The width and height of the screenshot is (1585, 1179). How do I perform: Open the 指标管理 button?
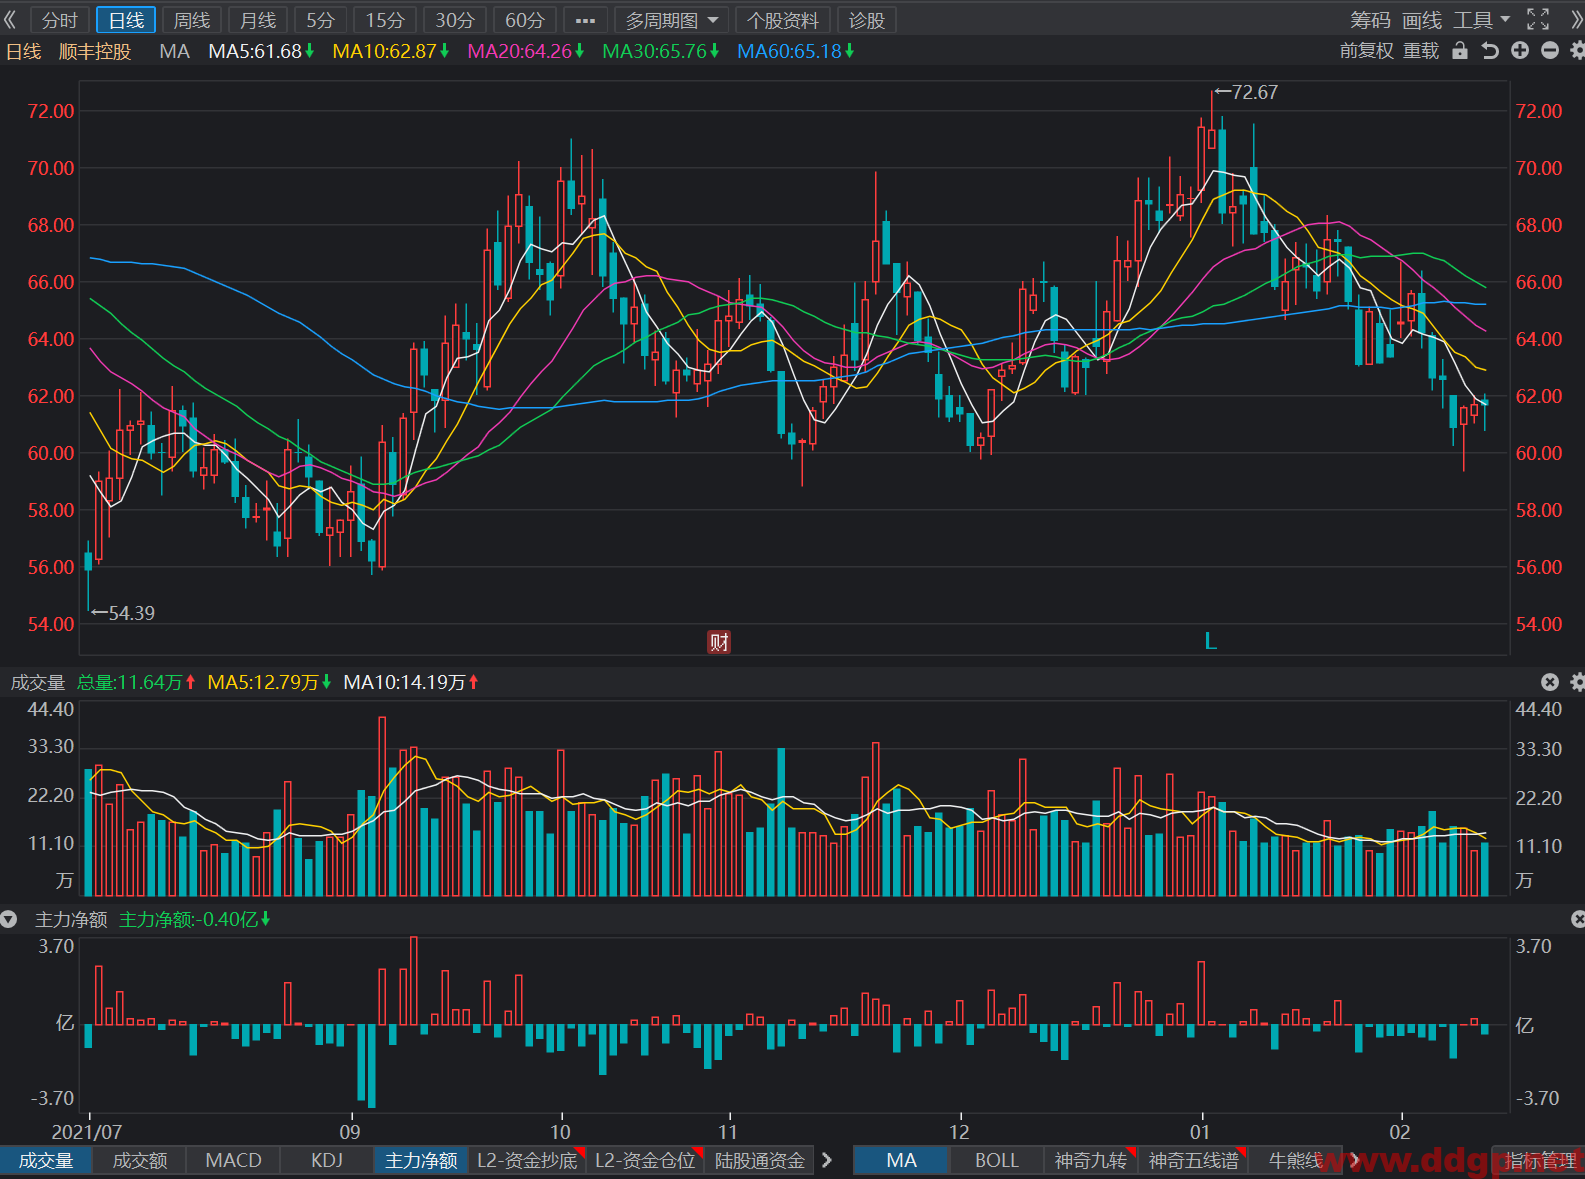[x=1540, y=1160]
